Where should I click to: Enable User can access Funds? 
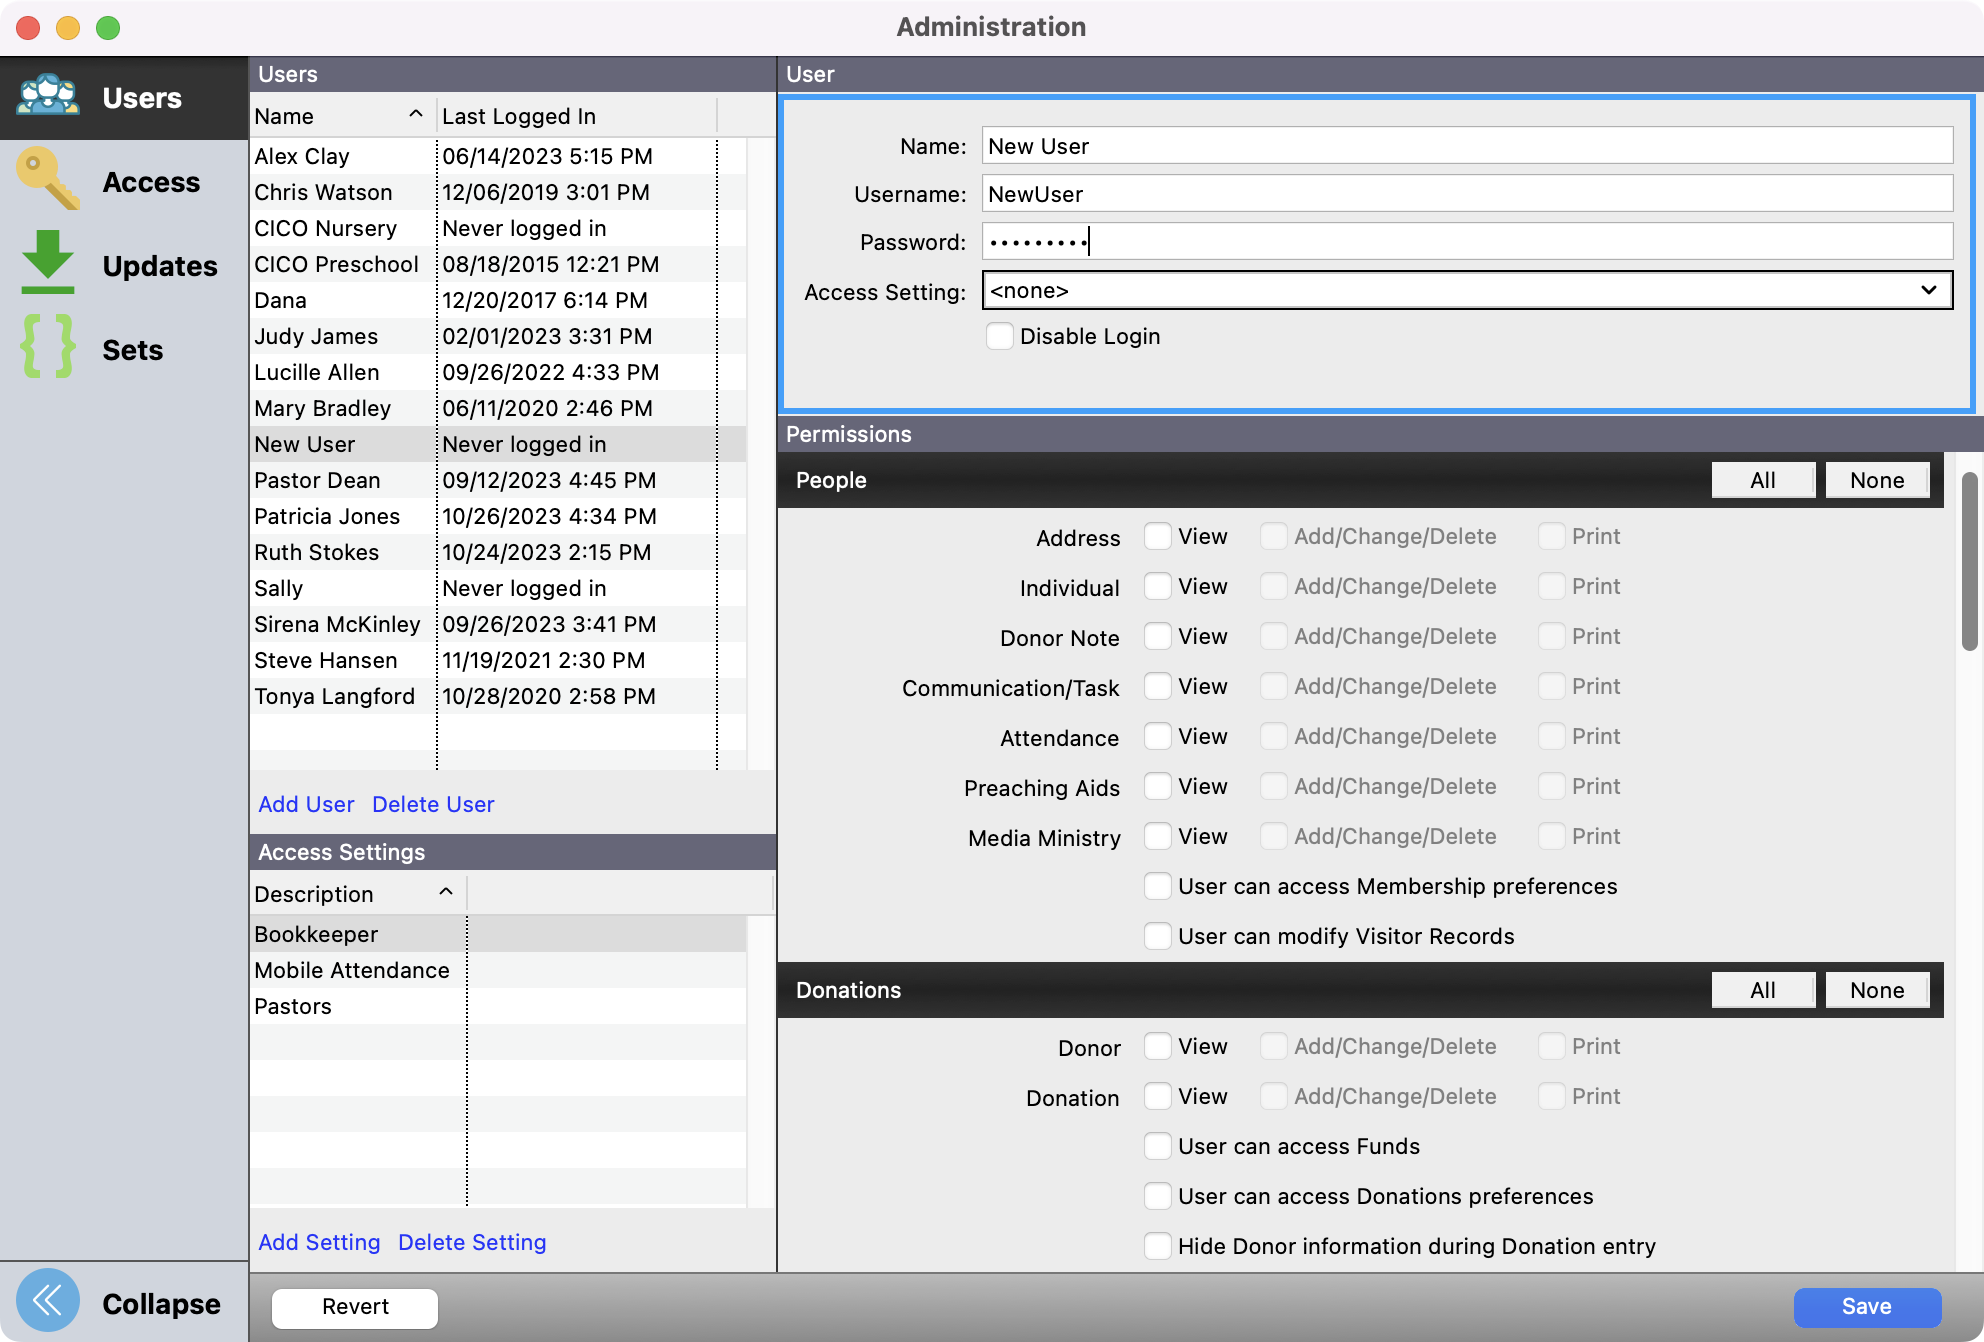click(x=1158, y=1146)
